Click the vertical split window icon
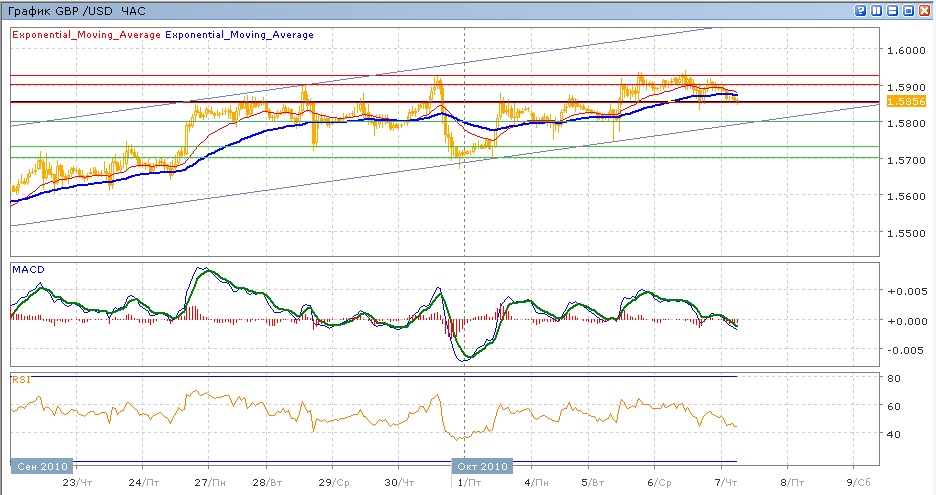The image size is (936, 495). 877,10
